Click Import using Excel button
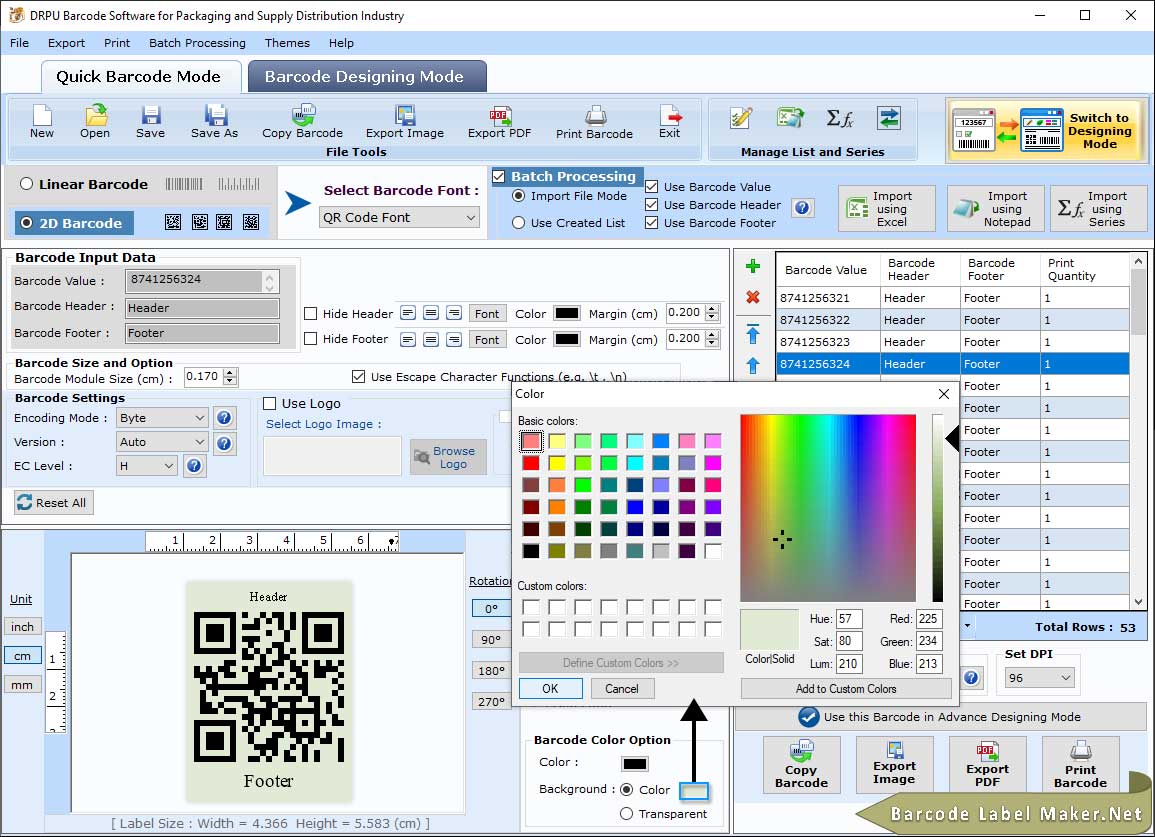The width and height of the screenshot is (1155, 837). [x=886, y=209]
